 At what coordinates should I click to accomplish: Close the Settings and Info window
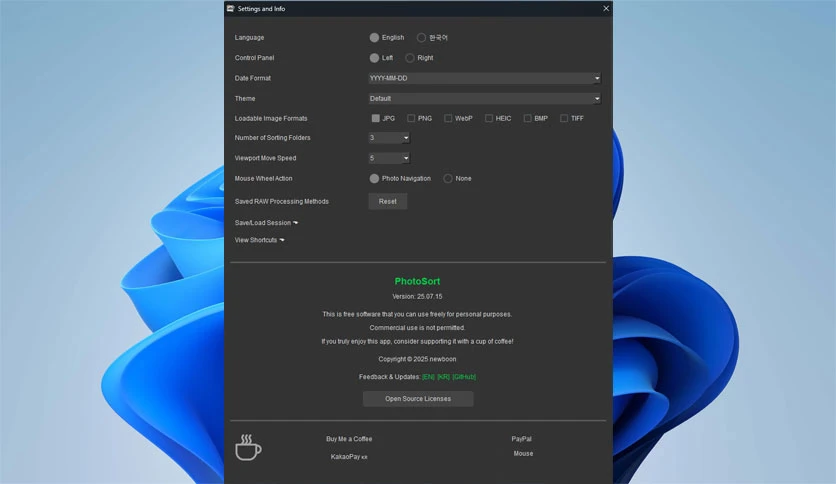tap(606, 9)
